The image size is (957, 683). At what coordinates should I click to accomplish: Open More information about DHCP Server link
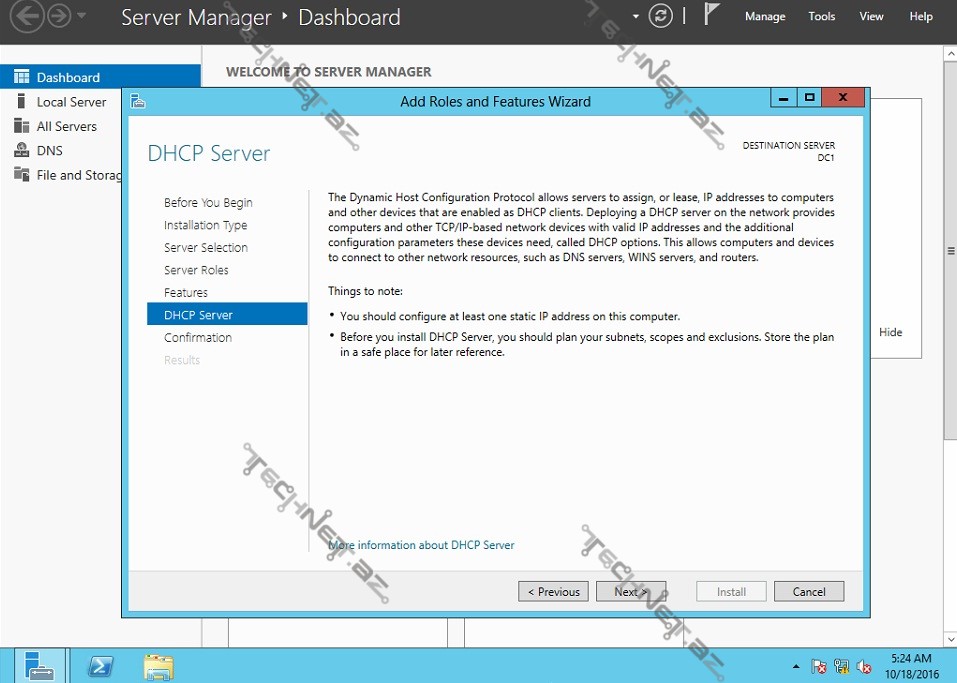coord(422,545)
